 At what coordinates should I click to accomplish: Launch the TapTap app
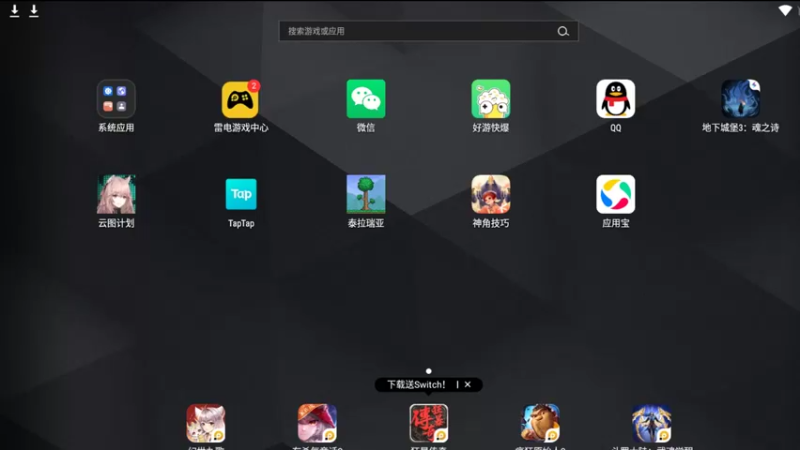coord(241,194)
